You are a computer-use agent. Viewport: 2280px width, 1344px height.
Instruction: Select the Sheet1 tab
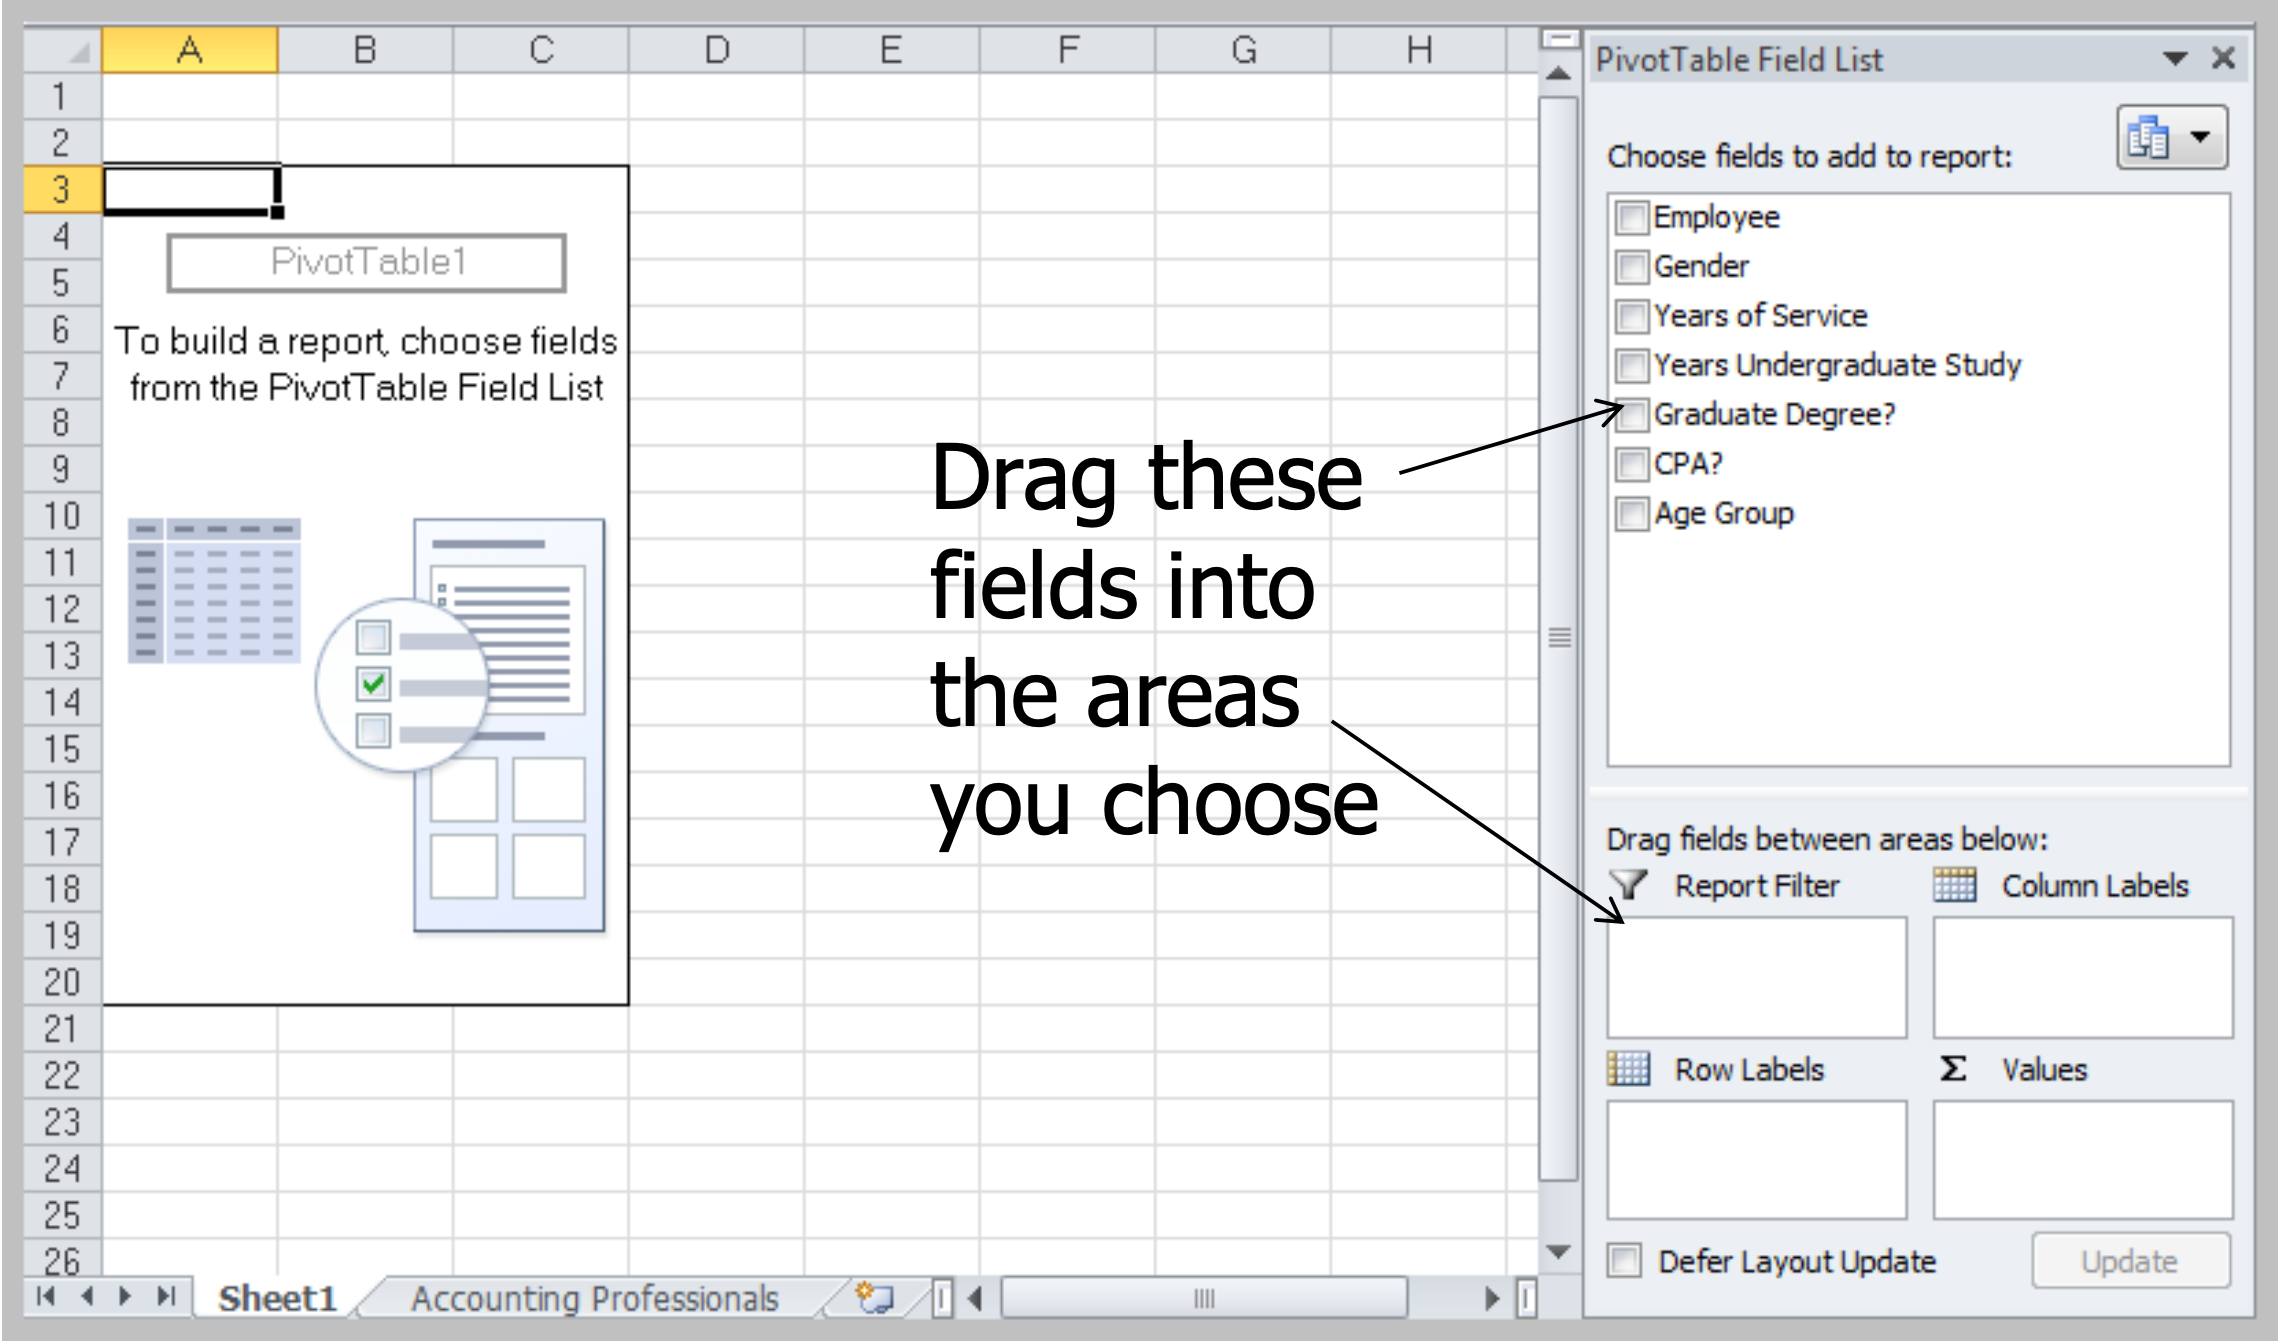click(x=277, y=1298)
